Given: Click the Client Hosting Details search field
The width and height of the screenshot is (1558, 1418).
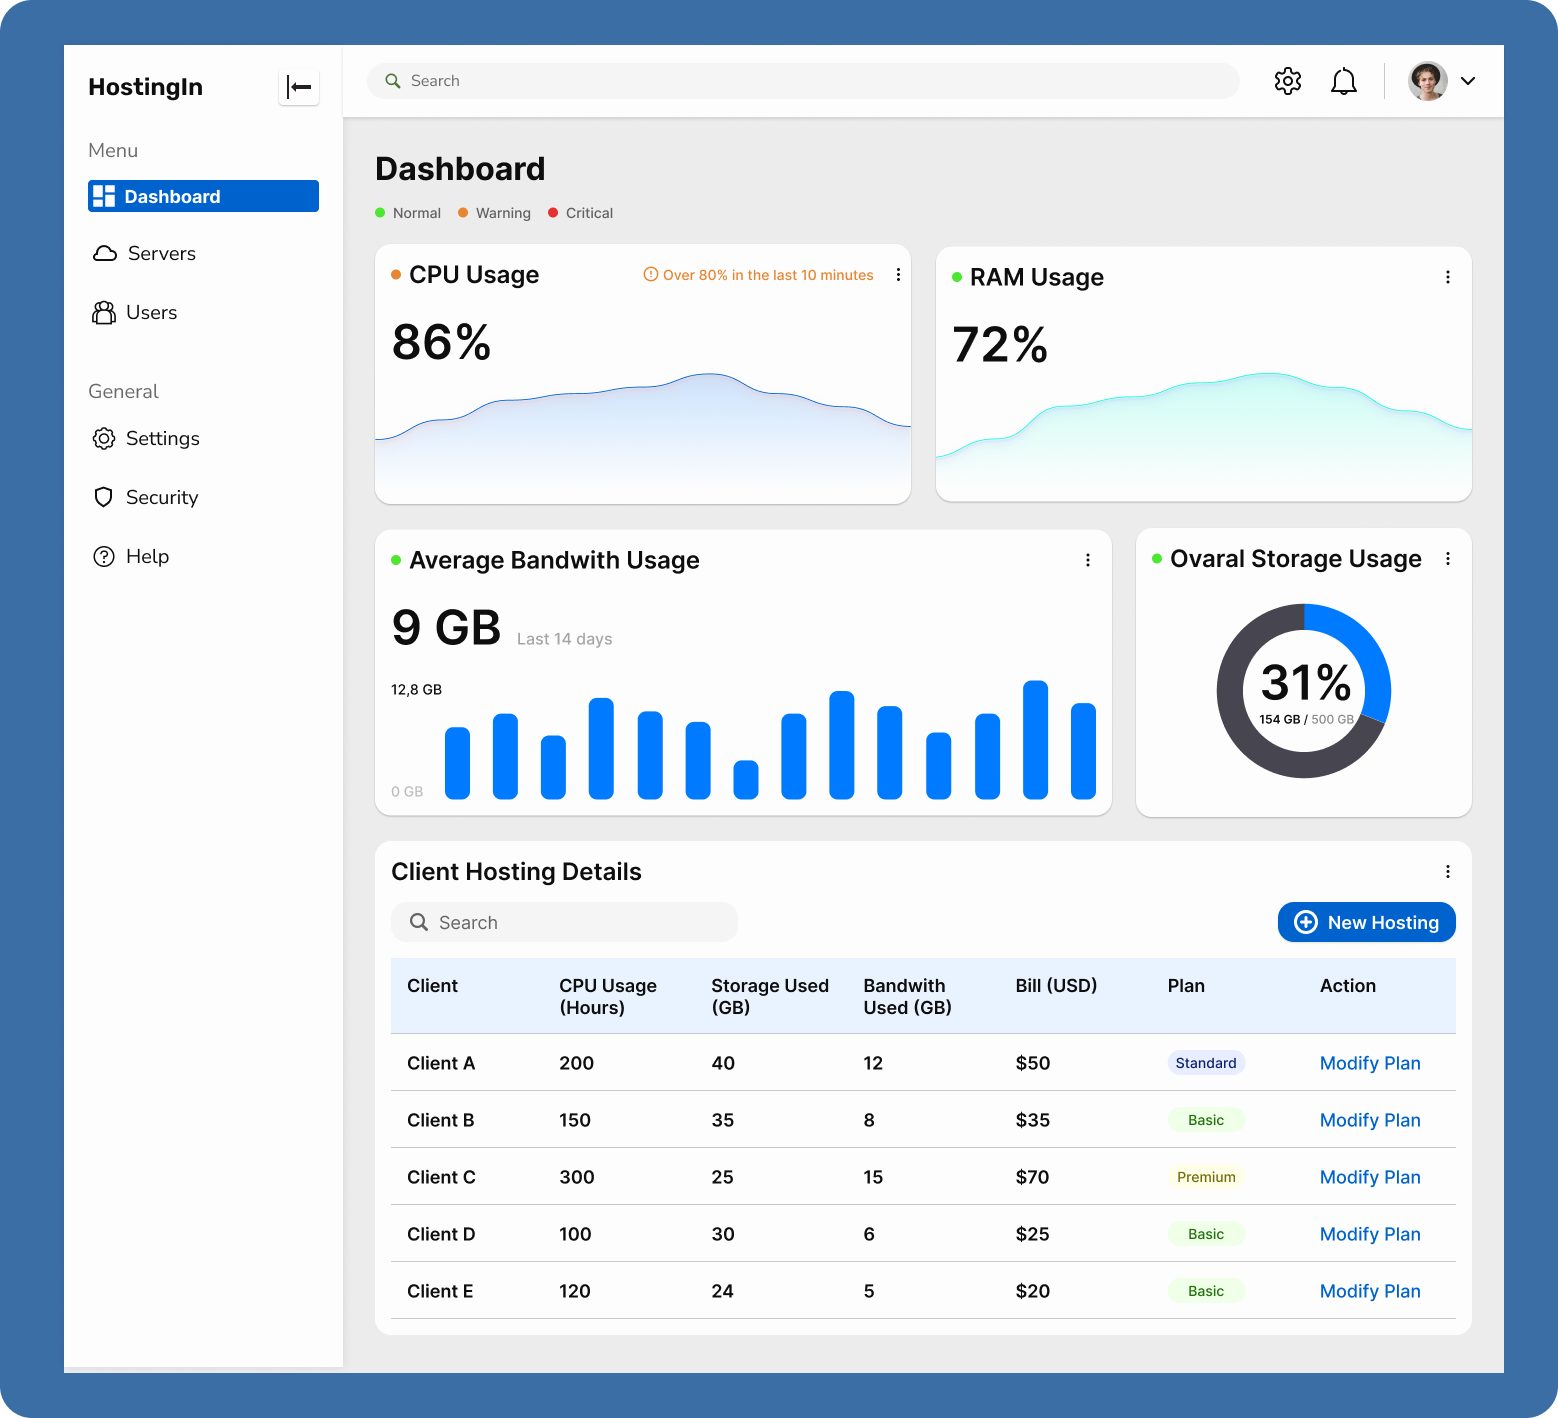Looking at the screenshot, I should [563, 922].
